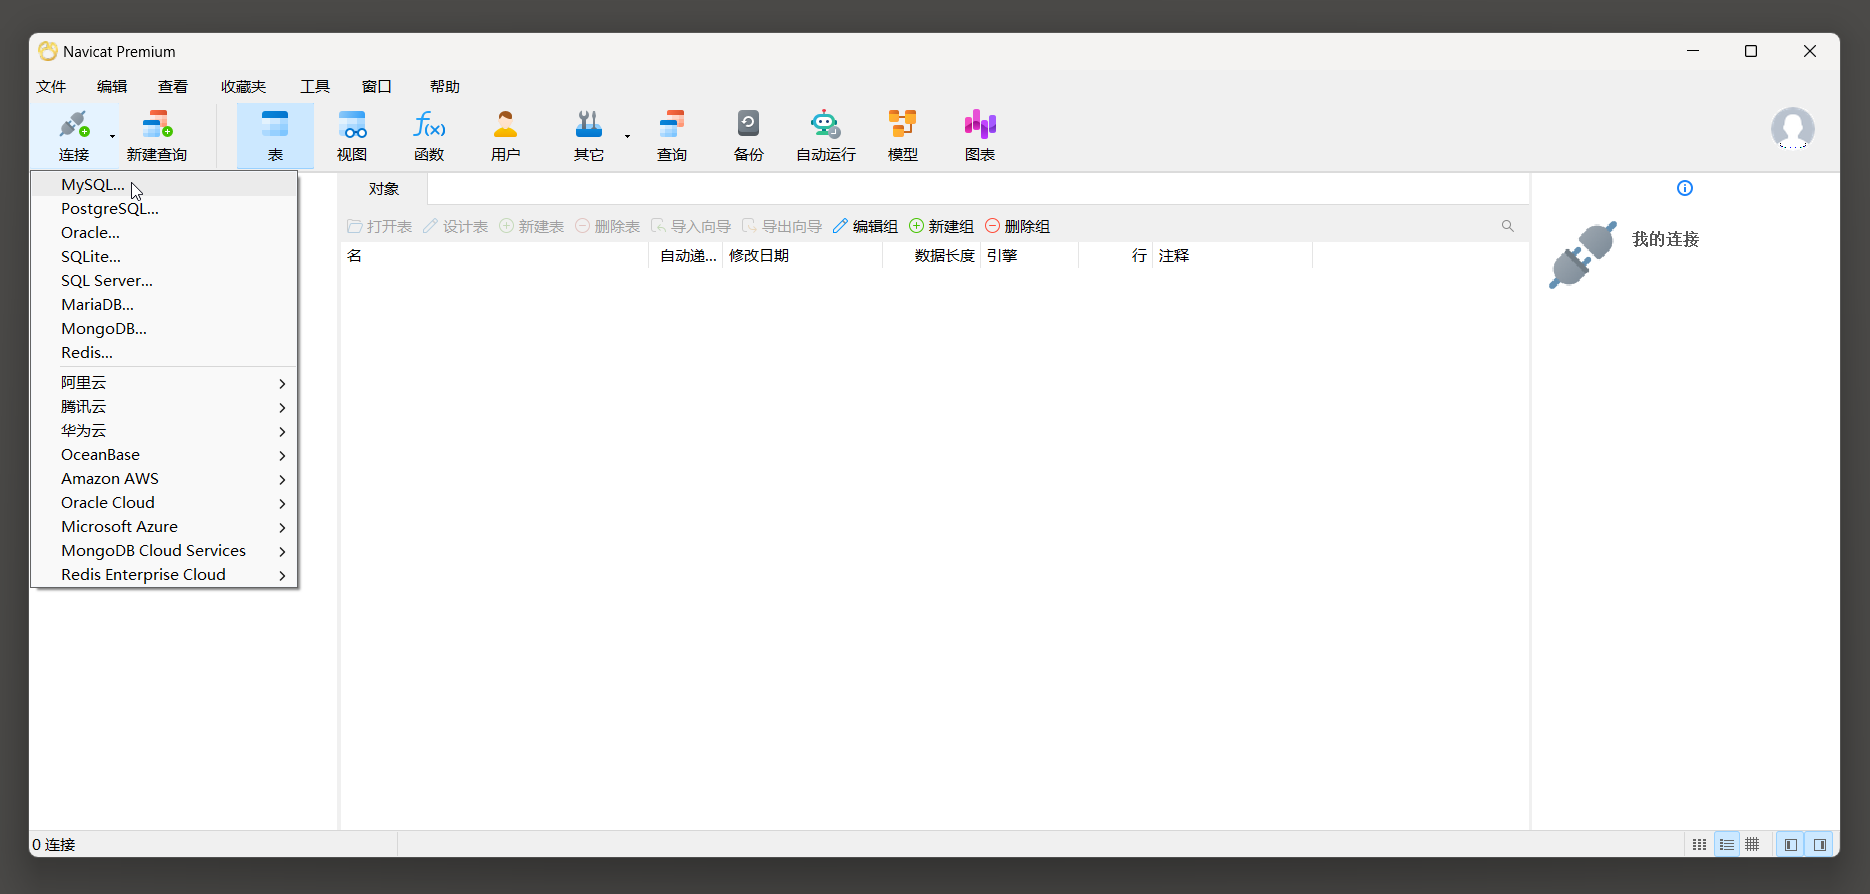Image resolution: width=1870 pixels, height=894 pixels.
Task: Choose Redis... connection type
Action: (x=164, y=352)
